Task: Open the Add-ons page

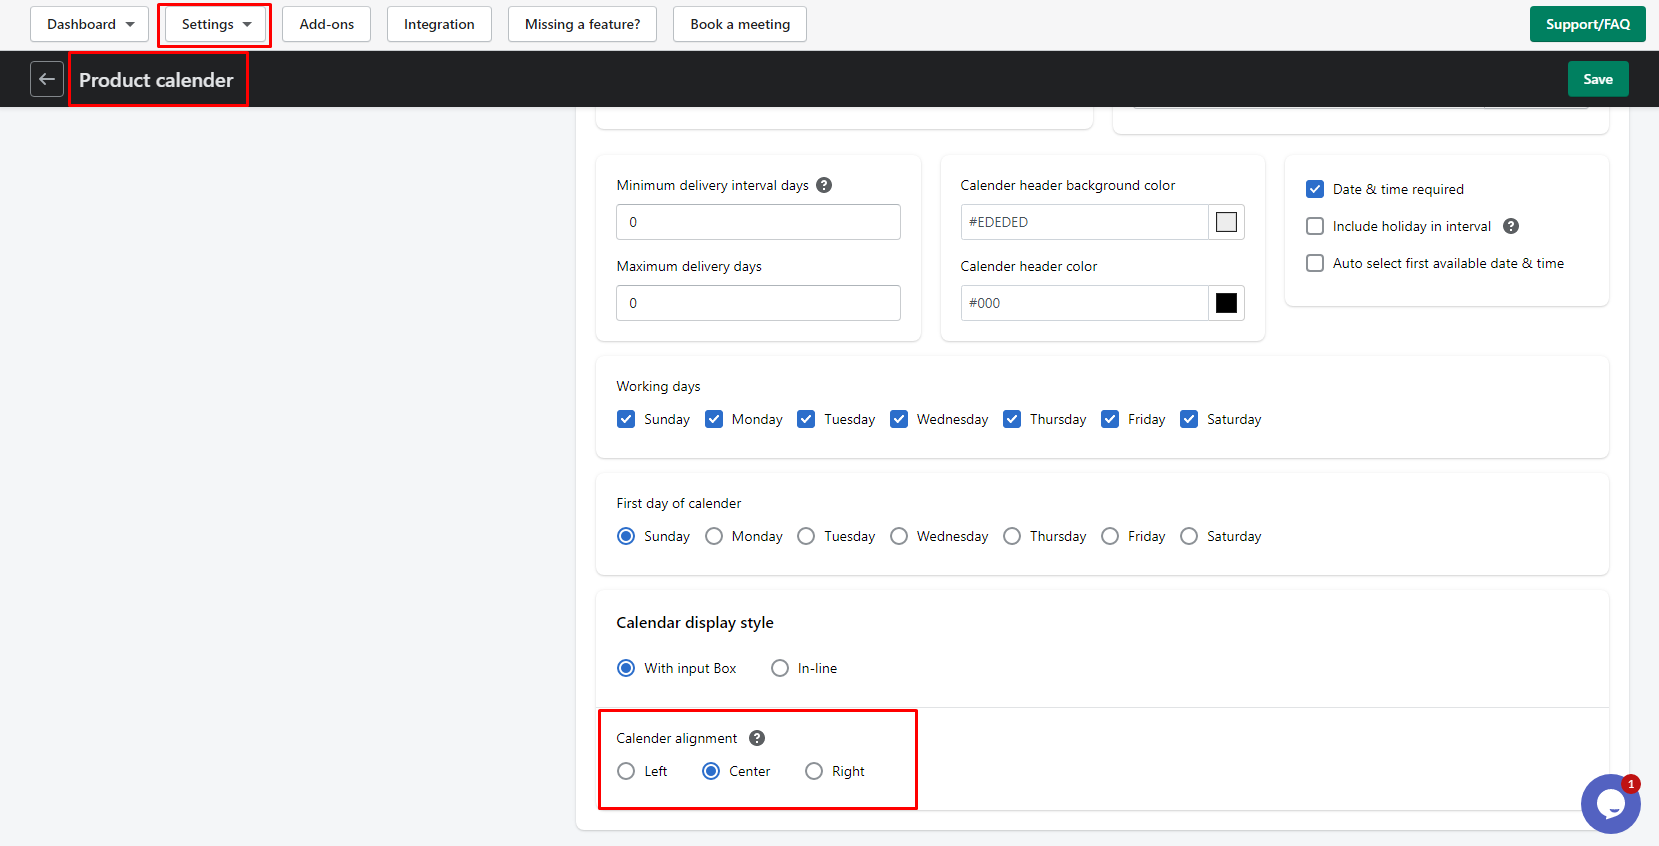Action: point(326,24)
